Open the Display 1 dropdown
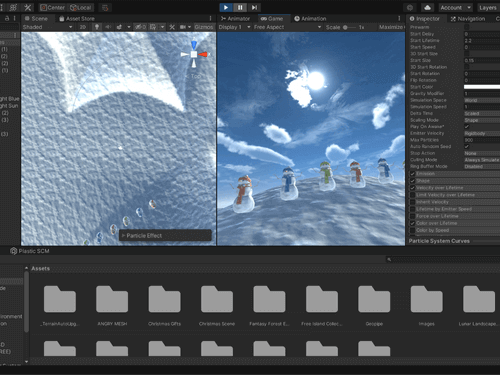The width and height of the screenshot is (500, 375). (234, 27)
